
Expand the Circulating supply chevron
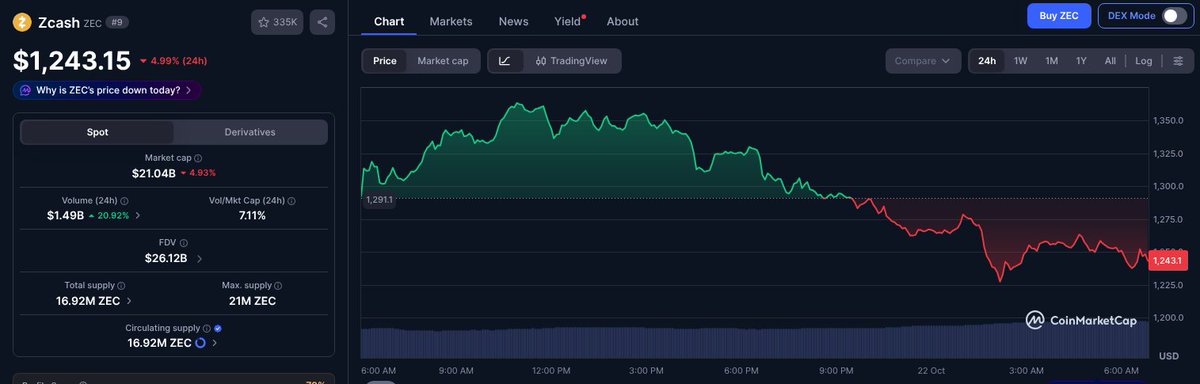pyautogui.click(x=214, y=343)
